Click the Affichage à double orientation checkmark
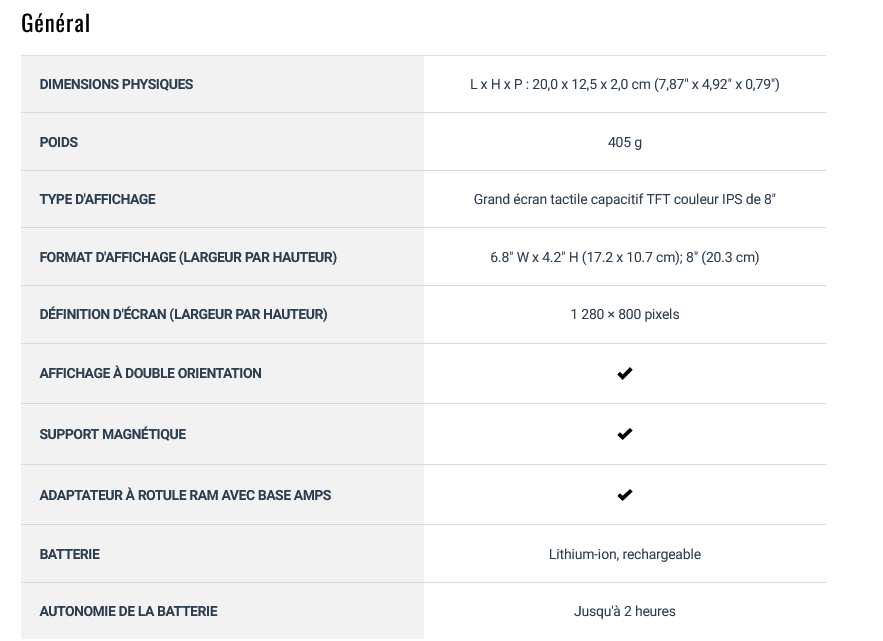883x641 pixels. pos(625,373)
